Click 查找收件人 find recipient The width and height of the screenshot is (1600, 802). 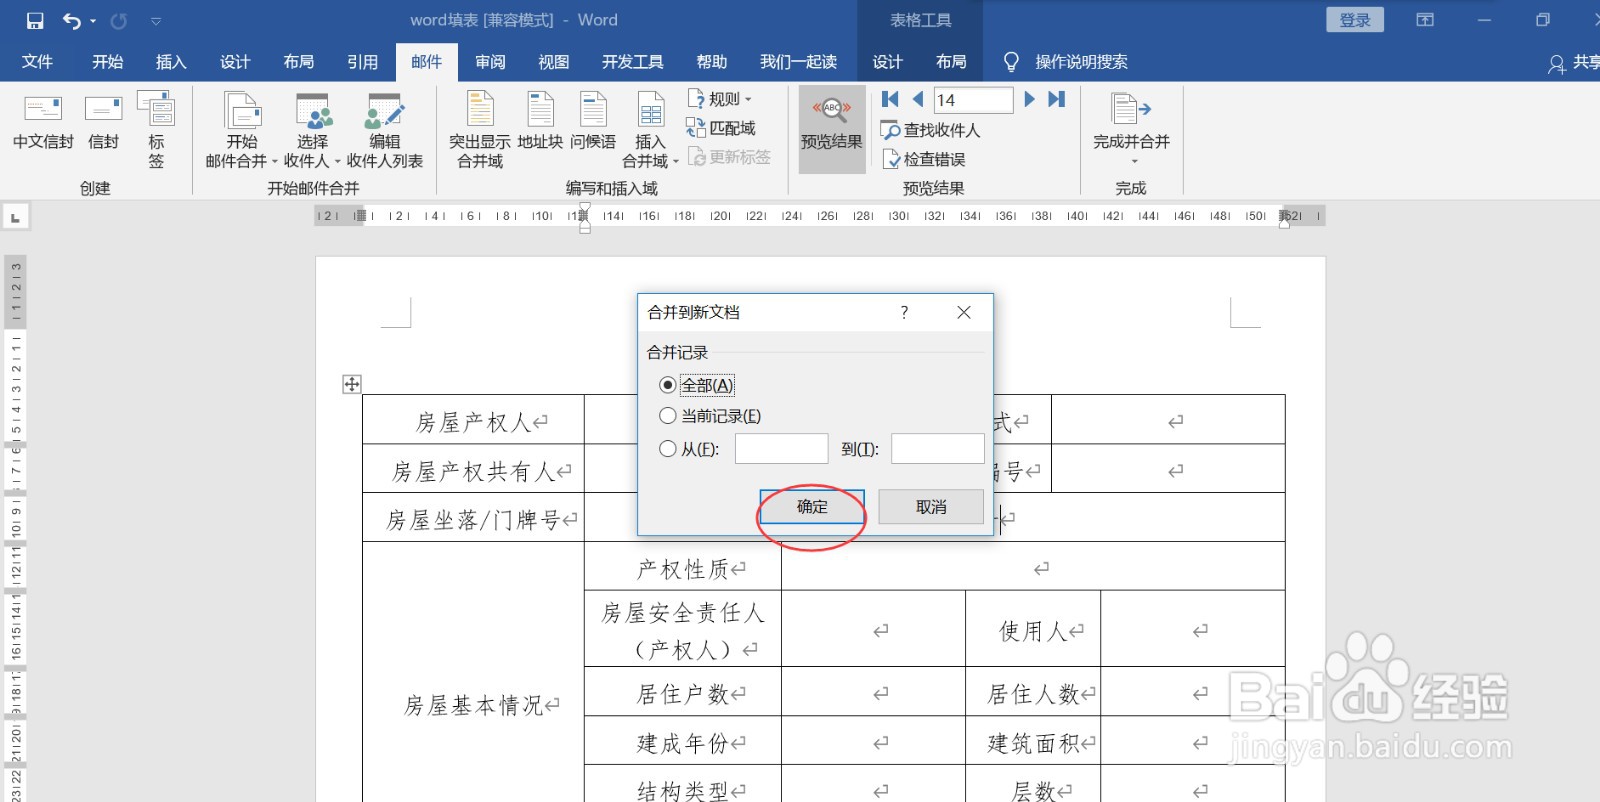(x=930, y=130)
